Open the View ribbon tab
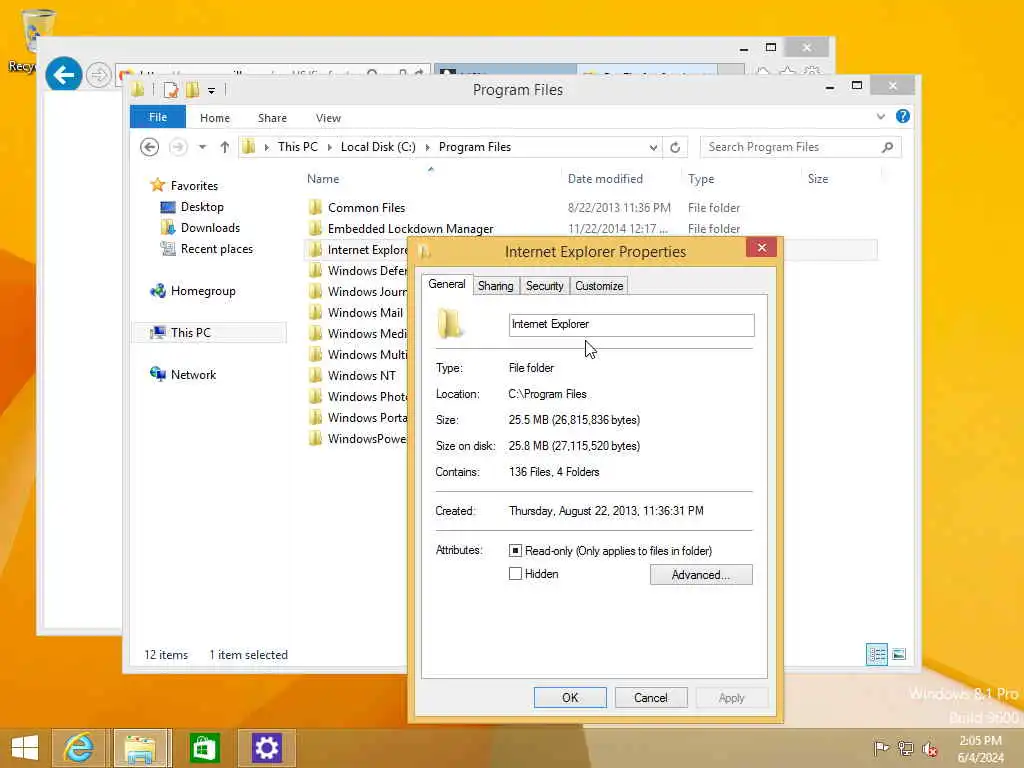Screen dimensions: 1024x768 tap(328, 118)
